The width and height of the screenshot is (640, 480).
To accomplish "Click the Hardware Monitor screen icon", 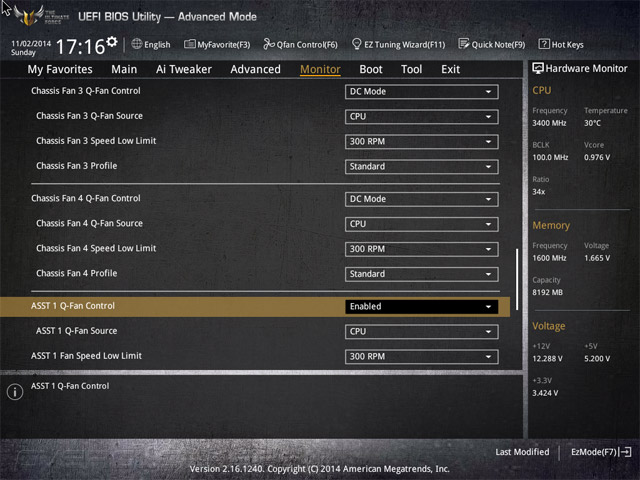I will tap(538, 68).
